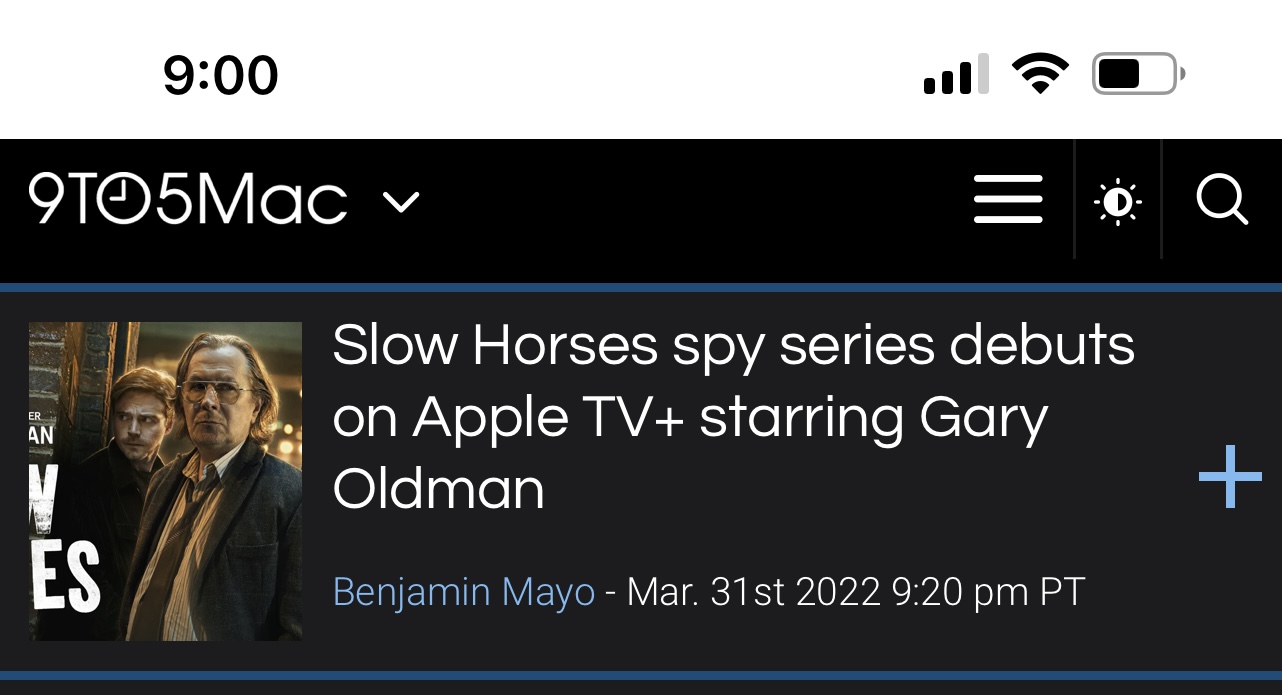Open the hamburger menu
Screen dimensions: 1282x695
pyautogui.click(x=1008, y=200)
